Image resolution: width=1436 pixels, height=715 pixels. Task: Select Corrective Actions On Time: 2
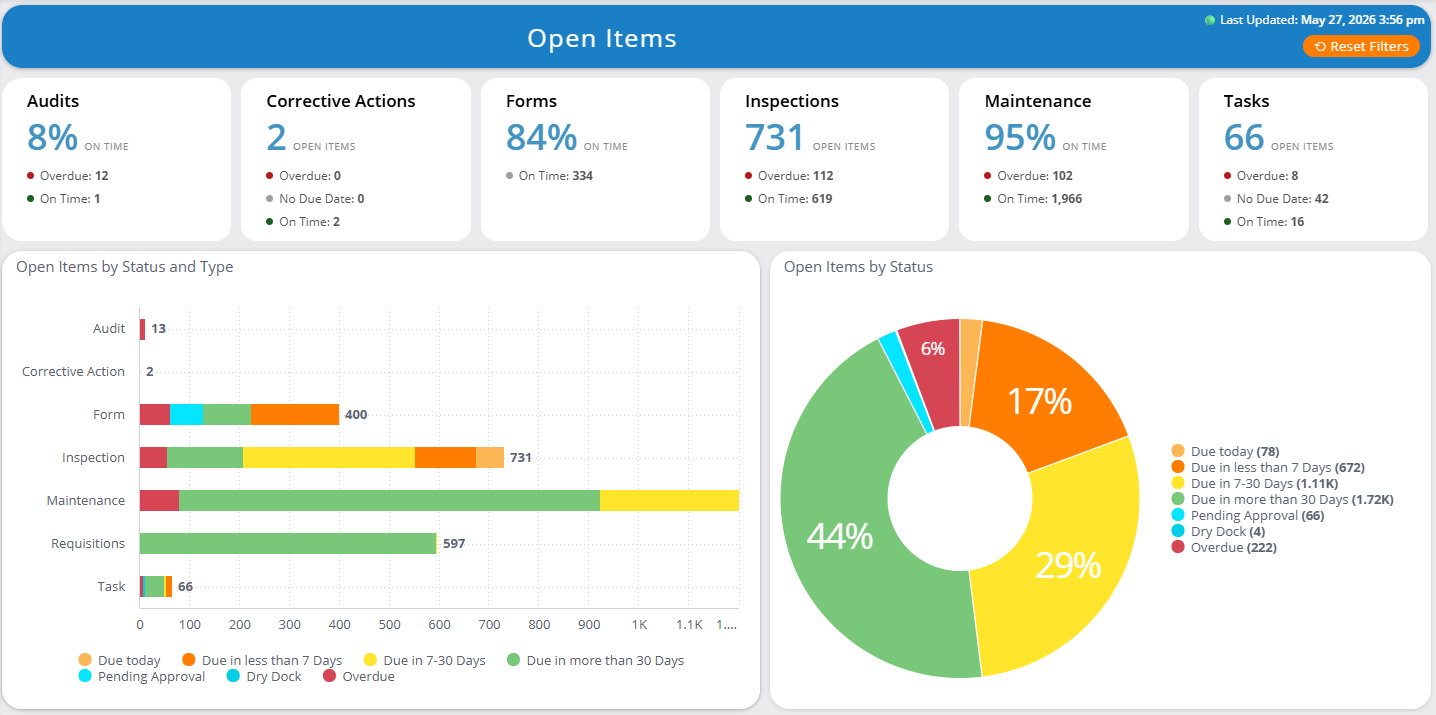click(x=303, y=222)
